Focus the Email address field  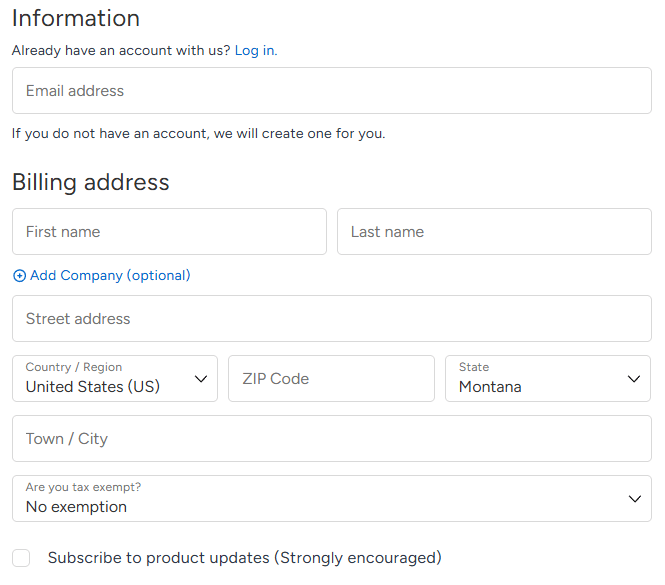click(331, 91)
